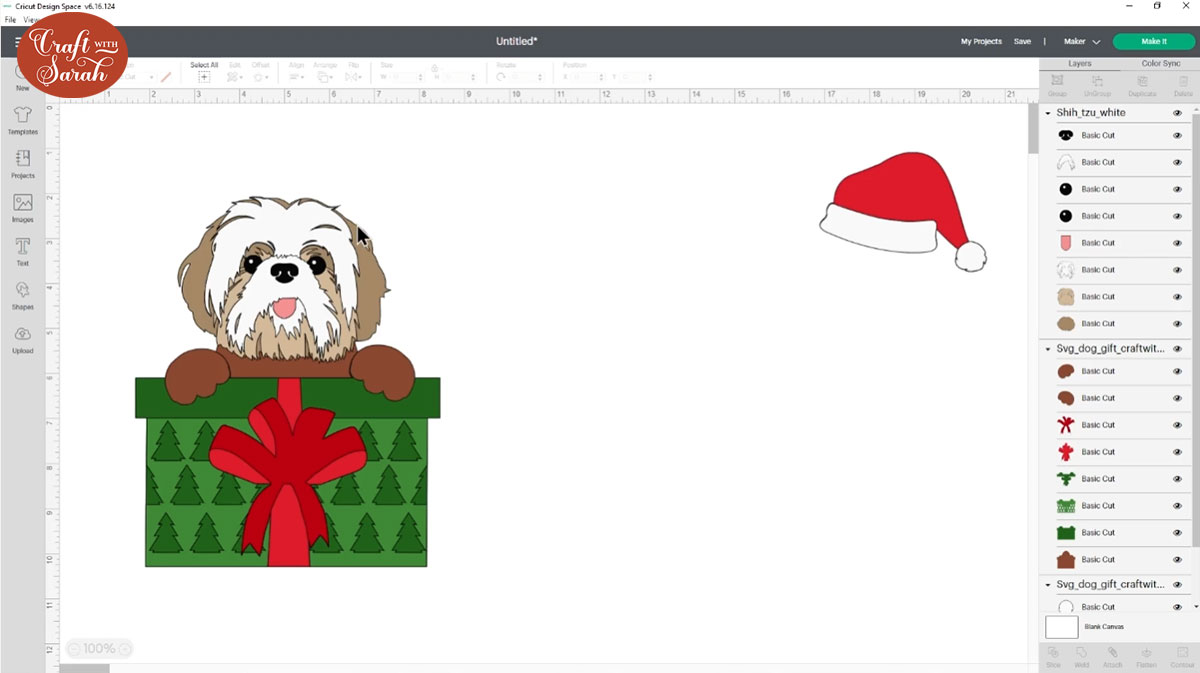Click the Delete icon in Layers panel

tap(1183, 80)
